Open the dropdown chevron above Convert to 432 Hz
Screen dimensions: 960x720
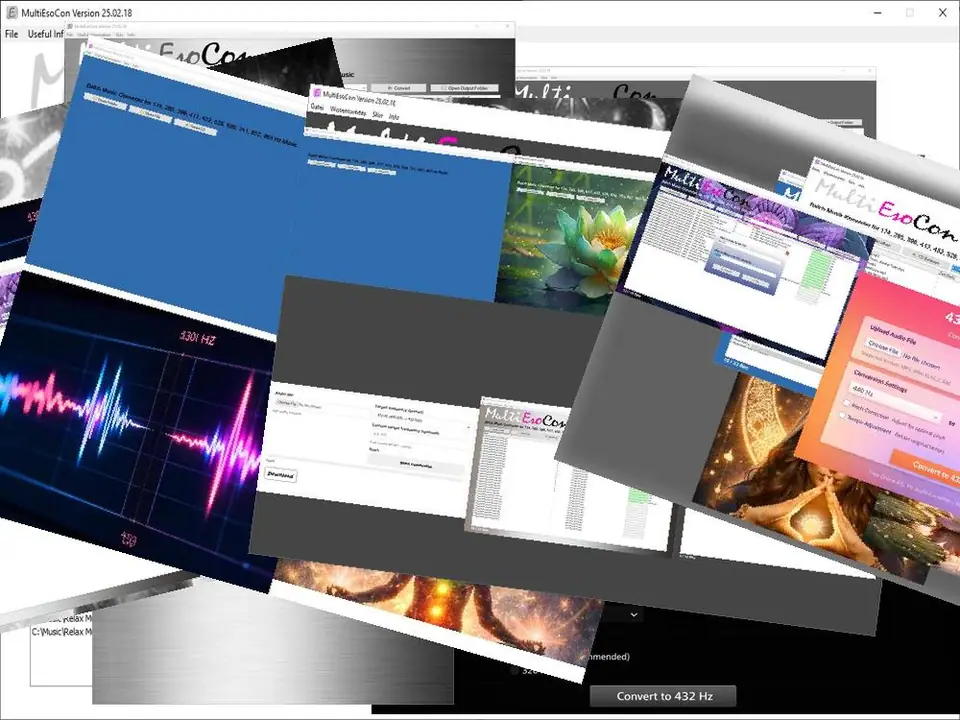tap(634, 613)
